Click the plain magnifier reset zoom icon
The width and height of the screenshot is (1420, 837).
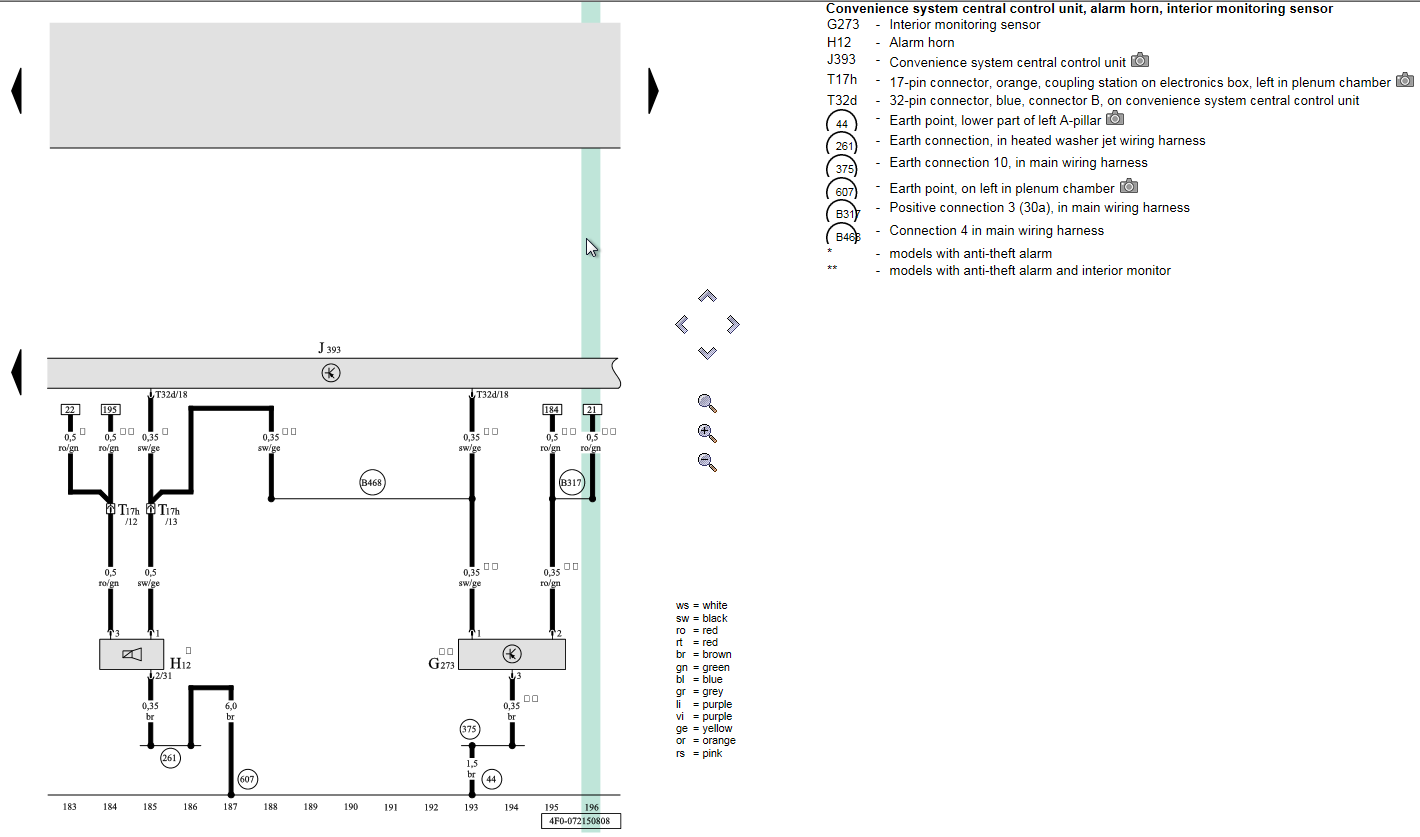(707, 403)
